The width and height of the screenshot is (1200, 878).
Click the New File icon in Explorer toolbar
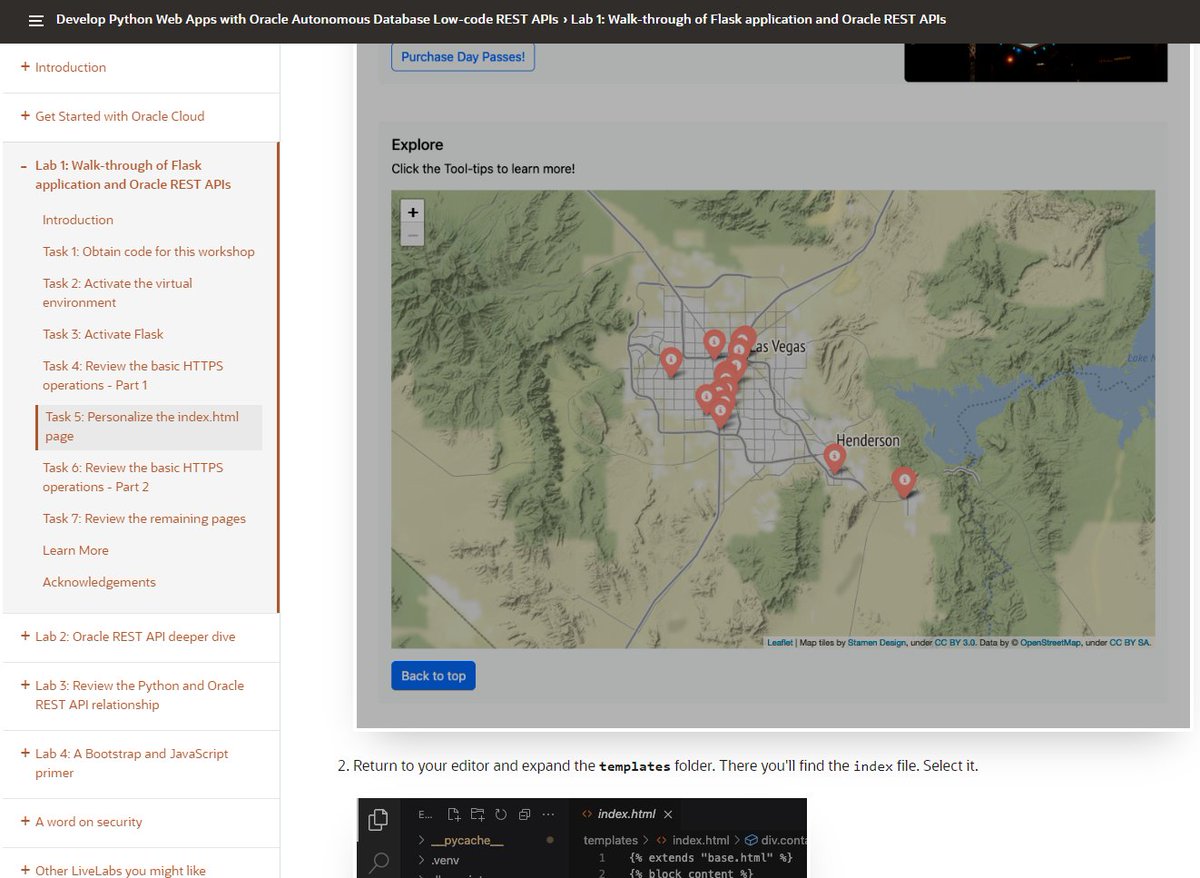pyautogui.click(x=456, y=814)
